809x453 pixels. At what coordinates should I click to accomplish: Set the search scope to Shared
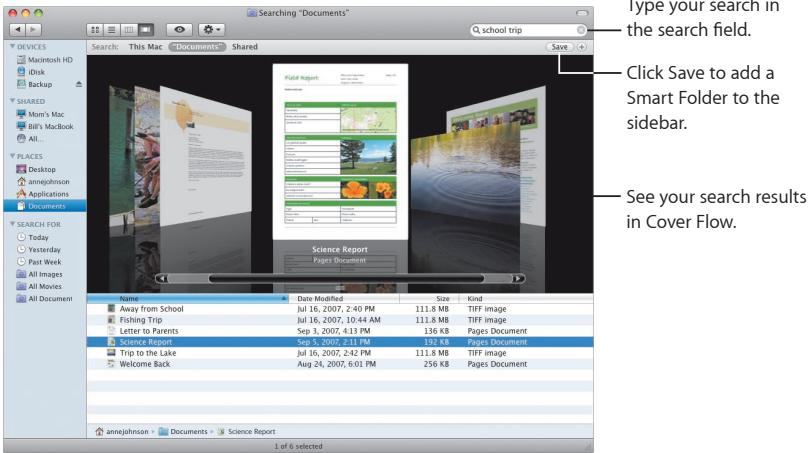tap(245, 47)
